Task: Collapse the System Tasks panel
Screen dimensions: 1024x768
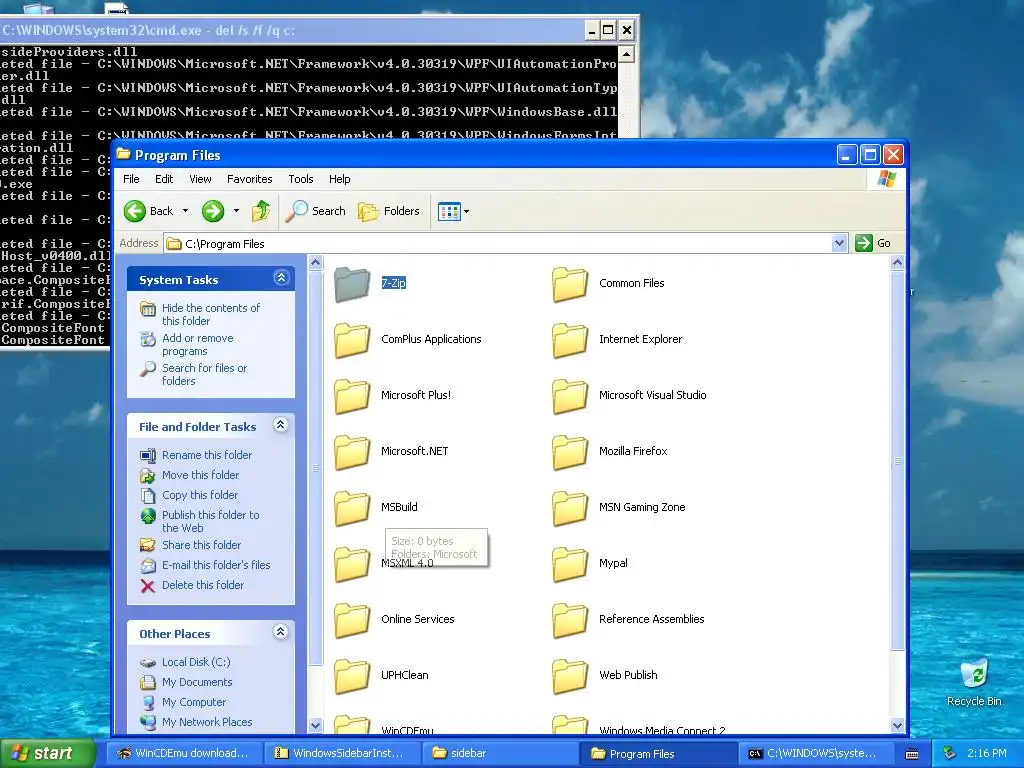Action: (281, 278)
